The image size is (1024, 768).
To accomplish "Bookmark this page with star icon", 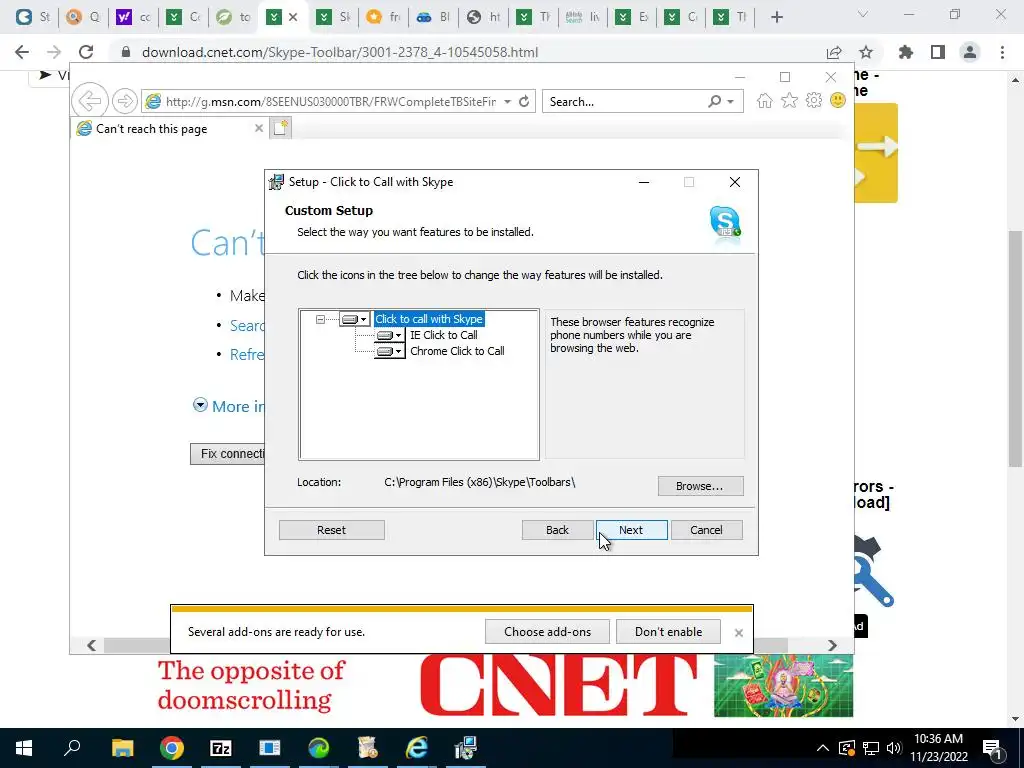I will [x=866, y=52].
